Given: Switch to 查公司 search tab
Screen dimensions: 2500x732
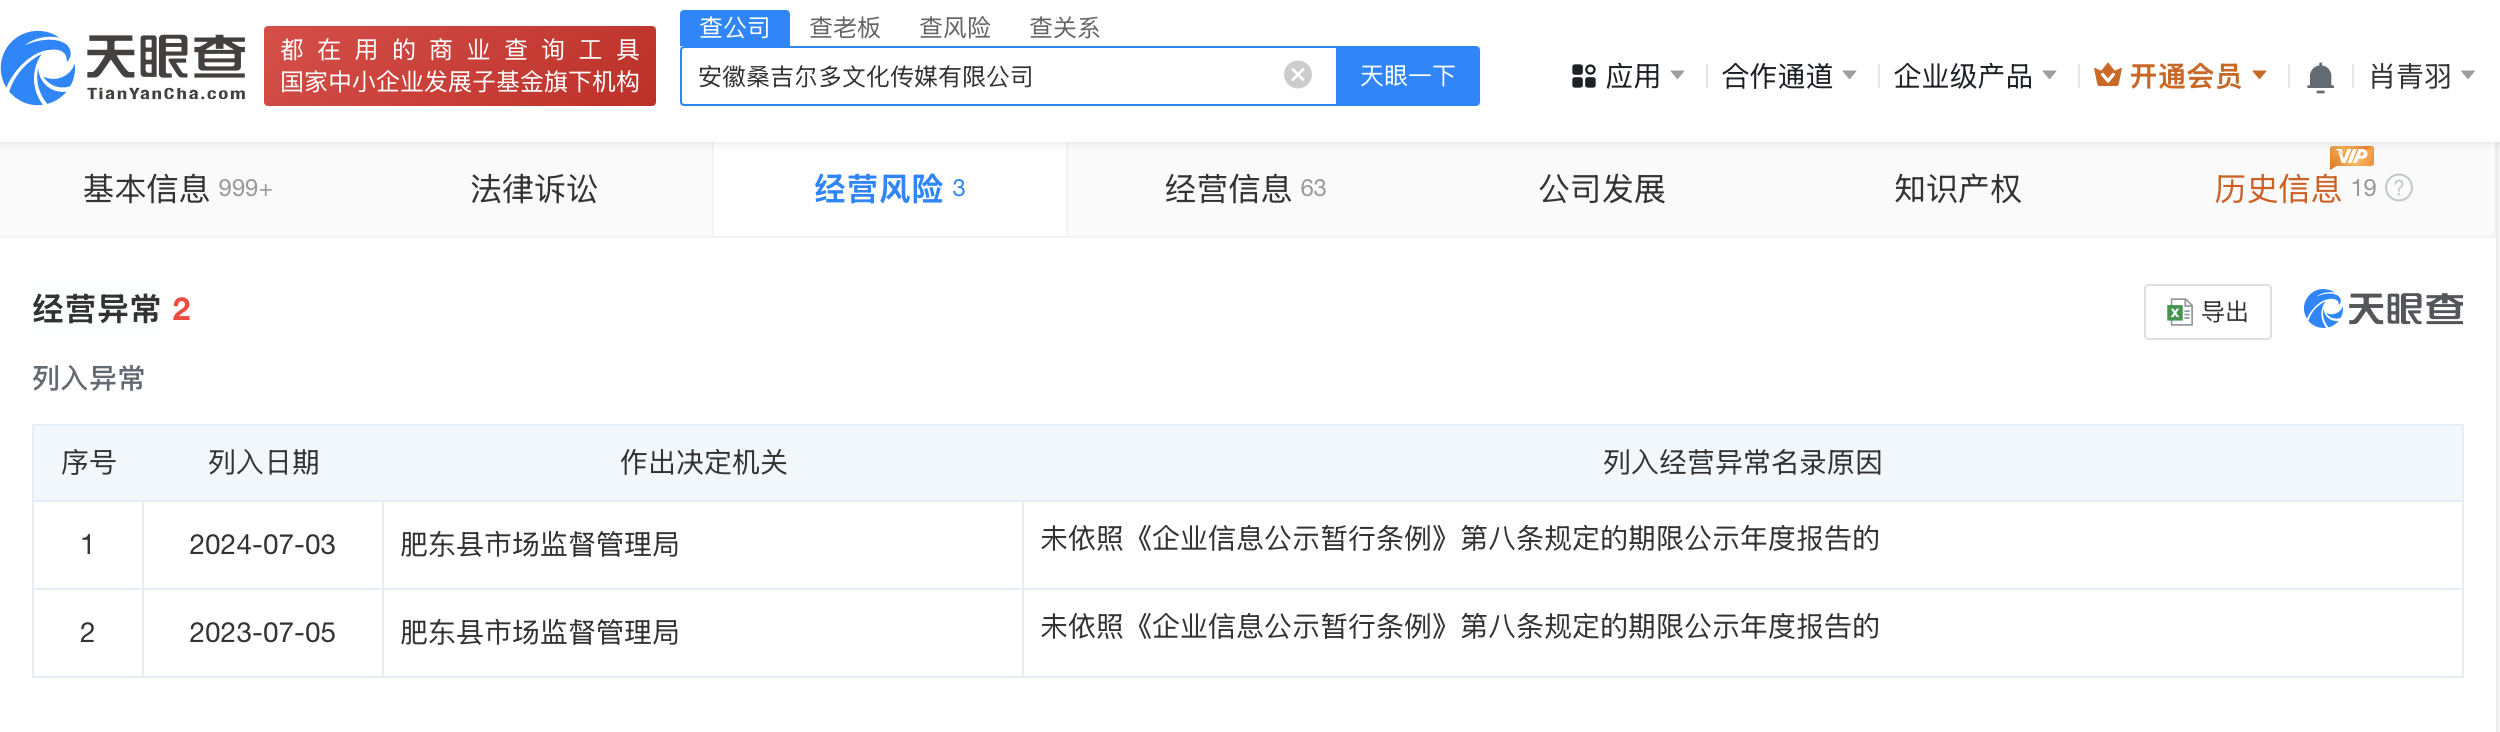Looking at the screenshot, I should [x=735, y=28].
